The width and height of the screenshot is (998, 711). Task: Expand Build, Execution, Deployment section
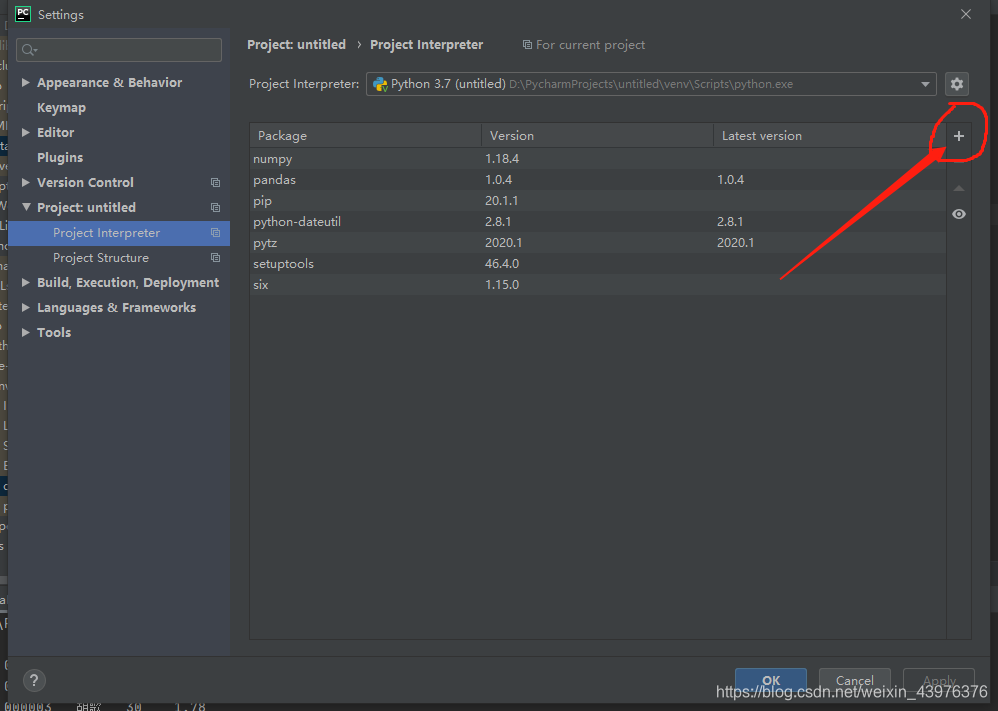[x=25, y=282]
